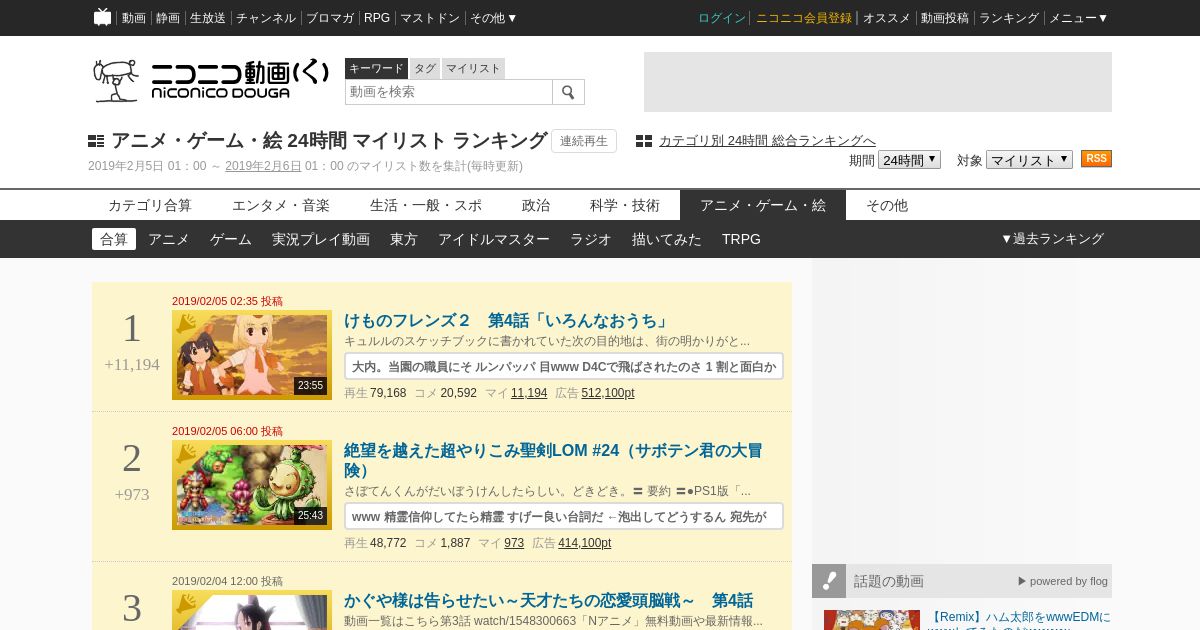1200x630 pixels.
Task: Select 東方 subcategory
Action: (404, 239)
